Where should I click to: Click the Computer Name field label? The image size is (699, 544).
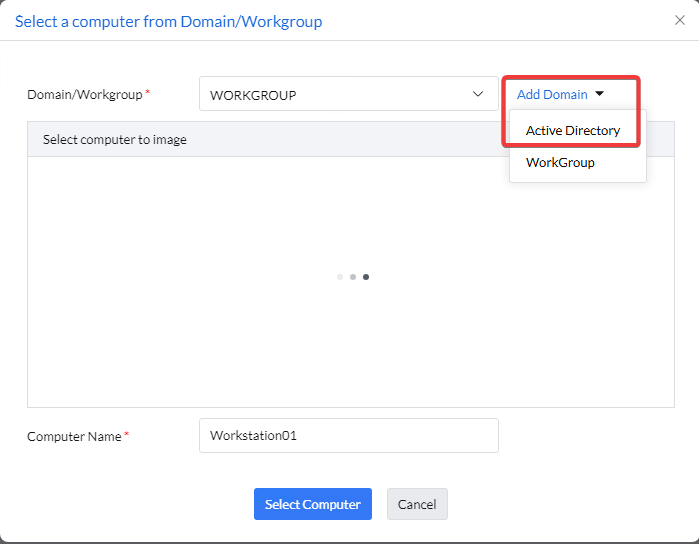click(x=74, y=437)
